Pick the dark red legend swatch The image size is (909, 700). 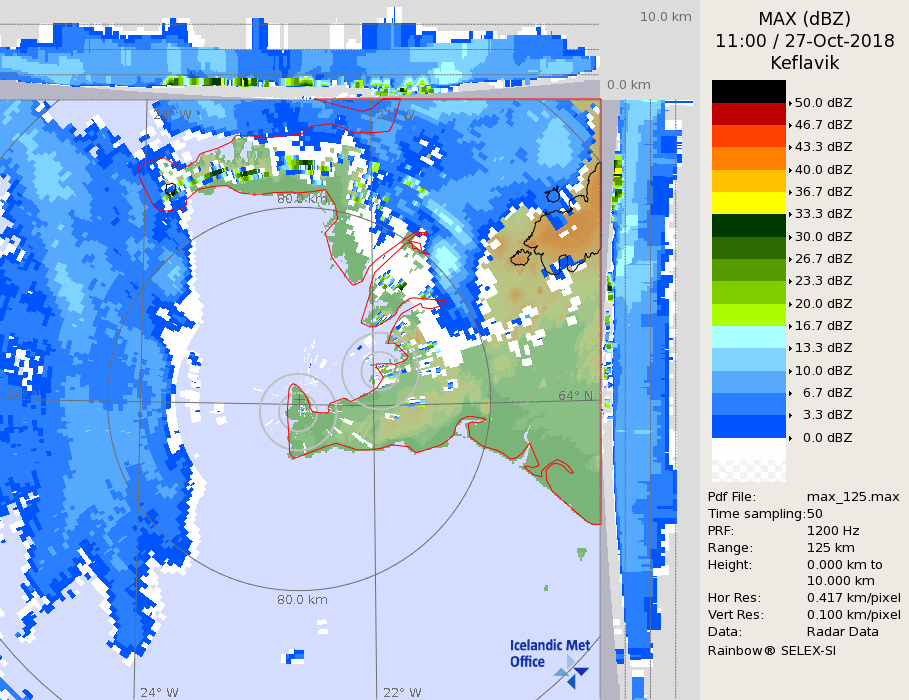(748, 114)
